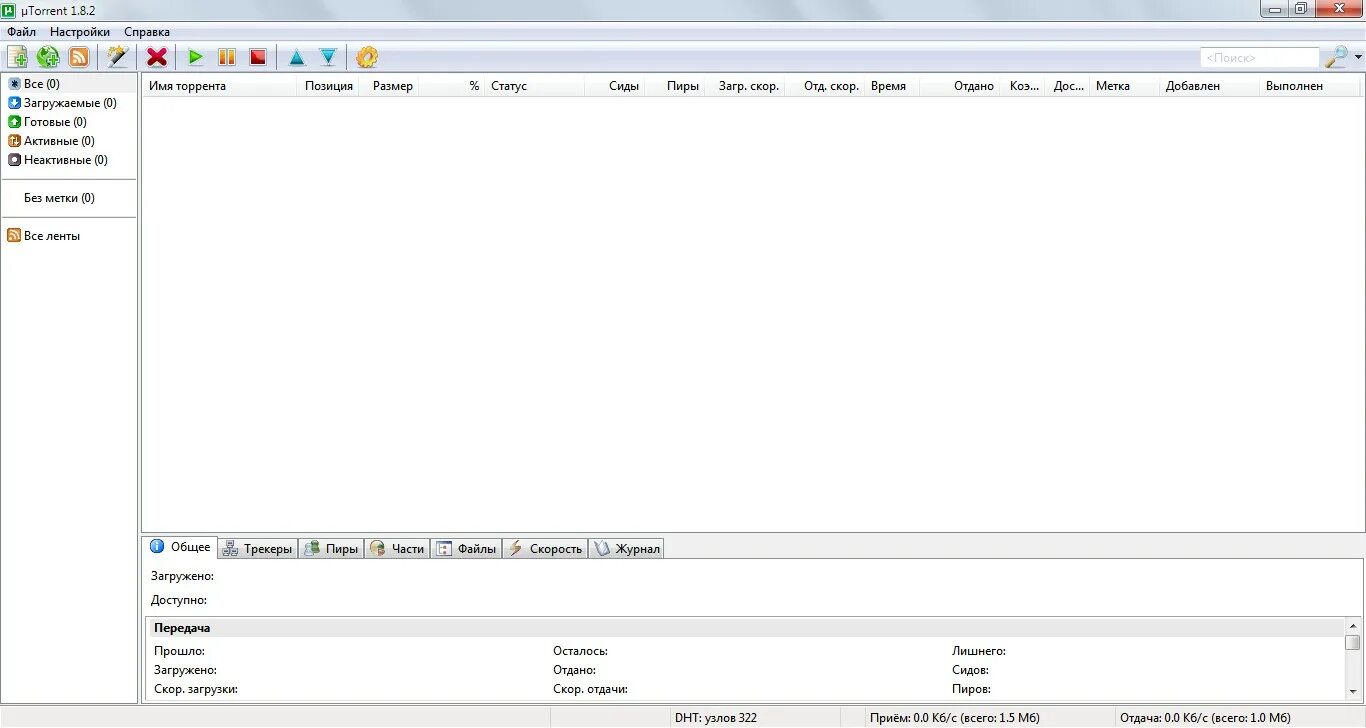Switch to the Общее tab
Screen dimensions: 1366x728
point(181,547)
